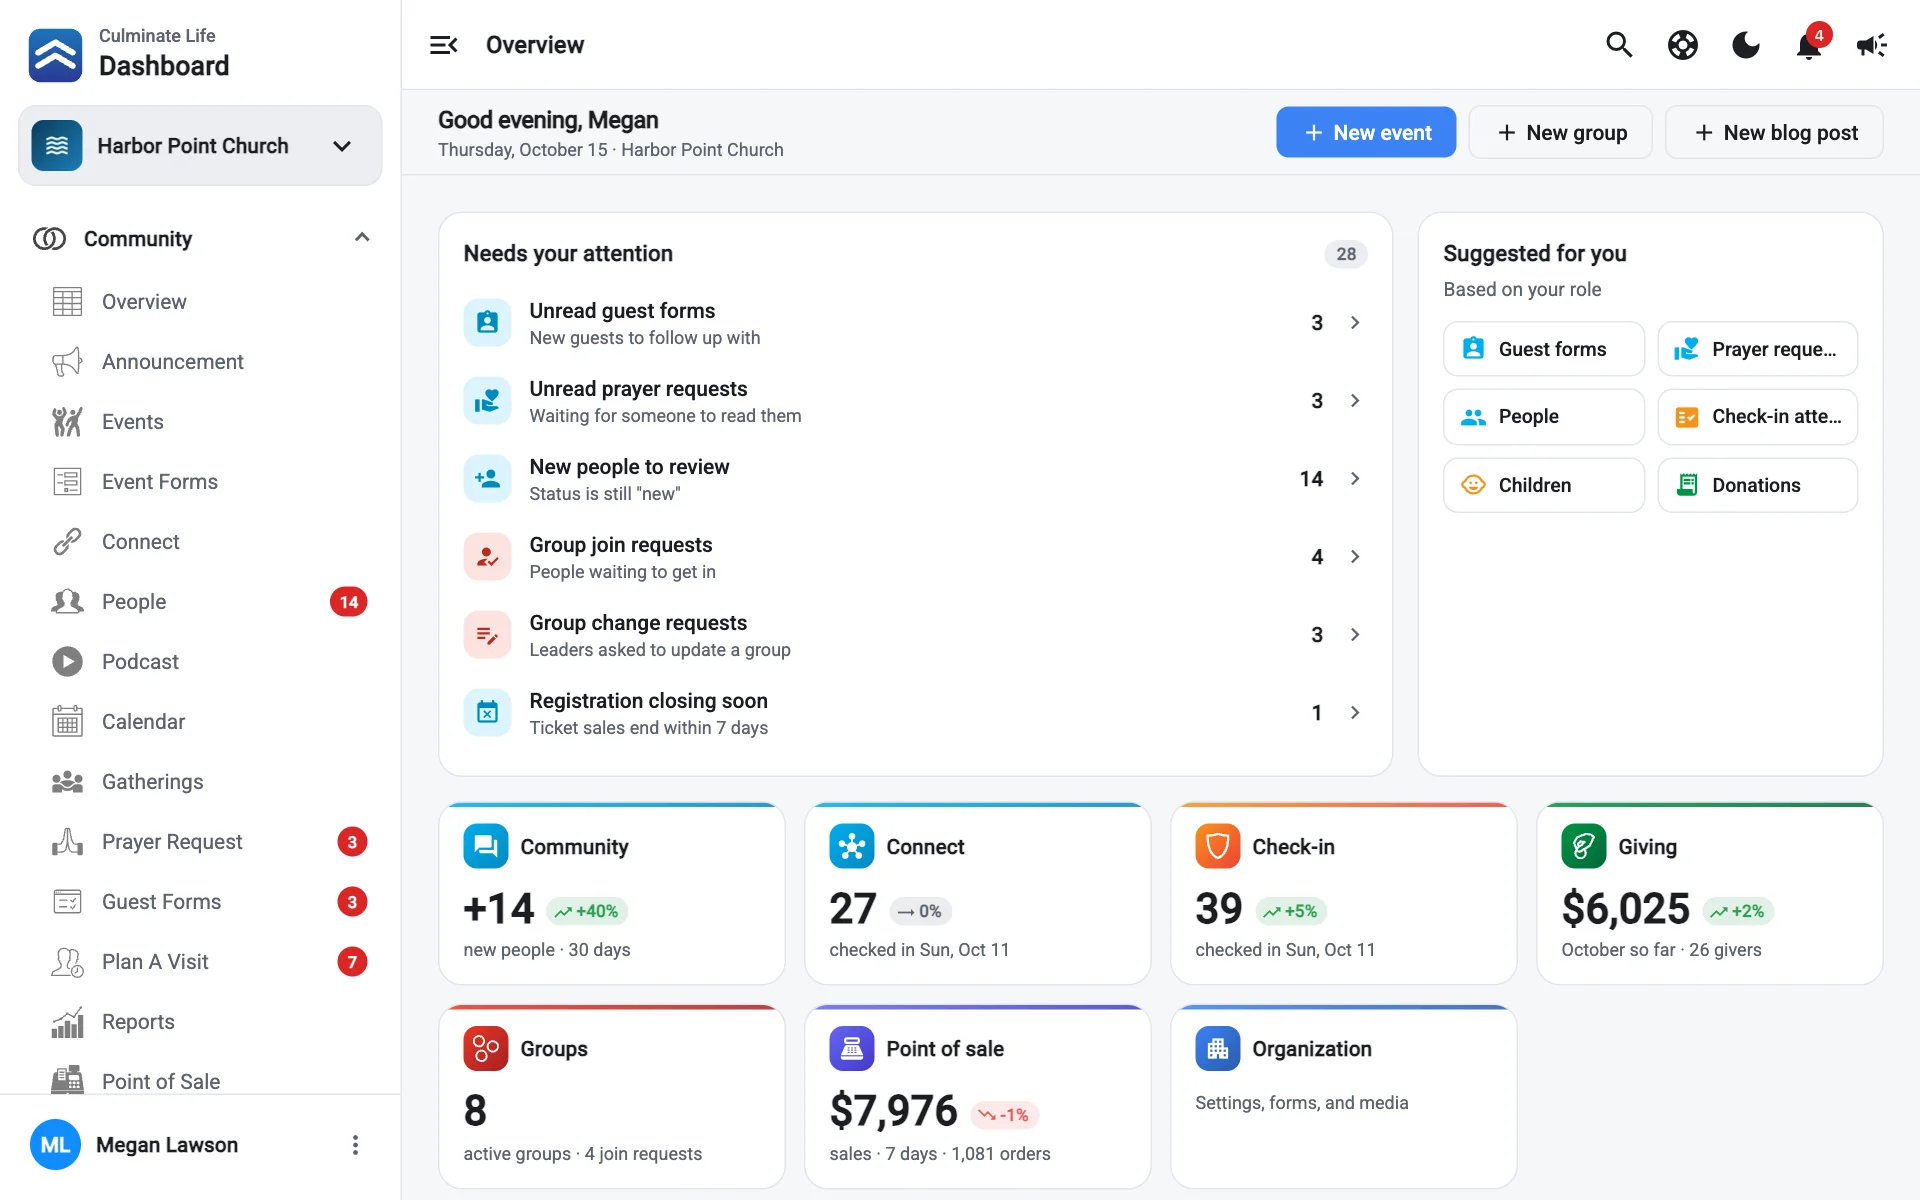
Task: Click the Children face icon shortcut
Action: coord(1473,485)
